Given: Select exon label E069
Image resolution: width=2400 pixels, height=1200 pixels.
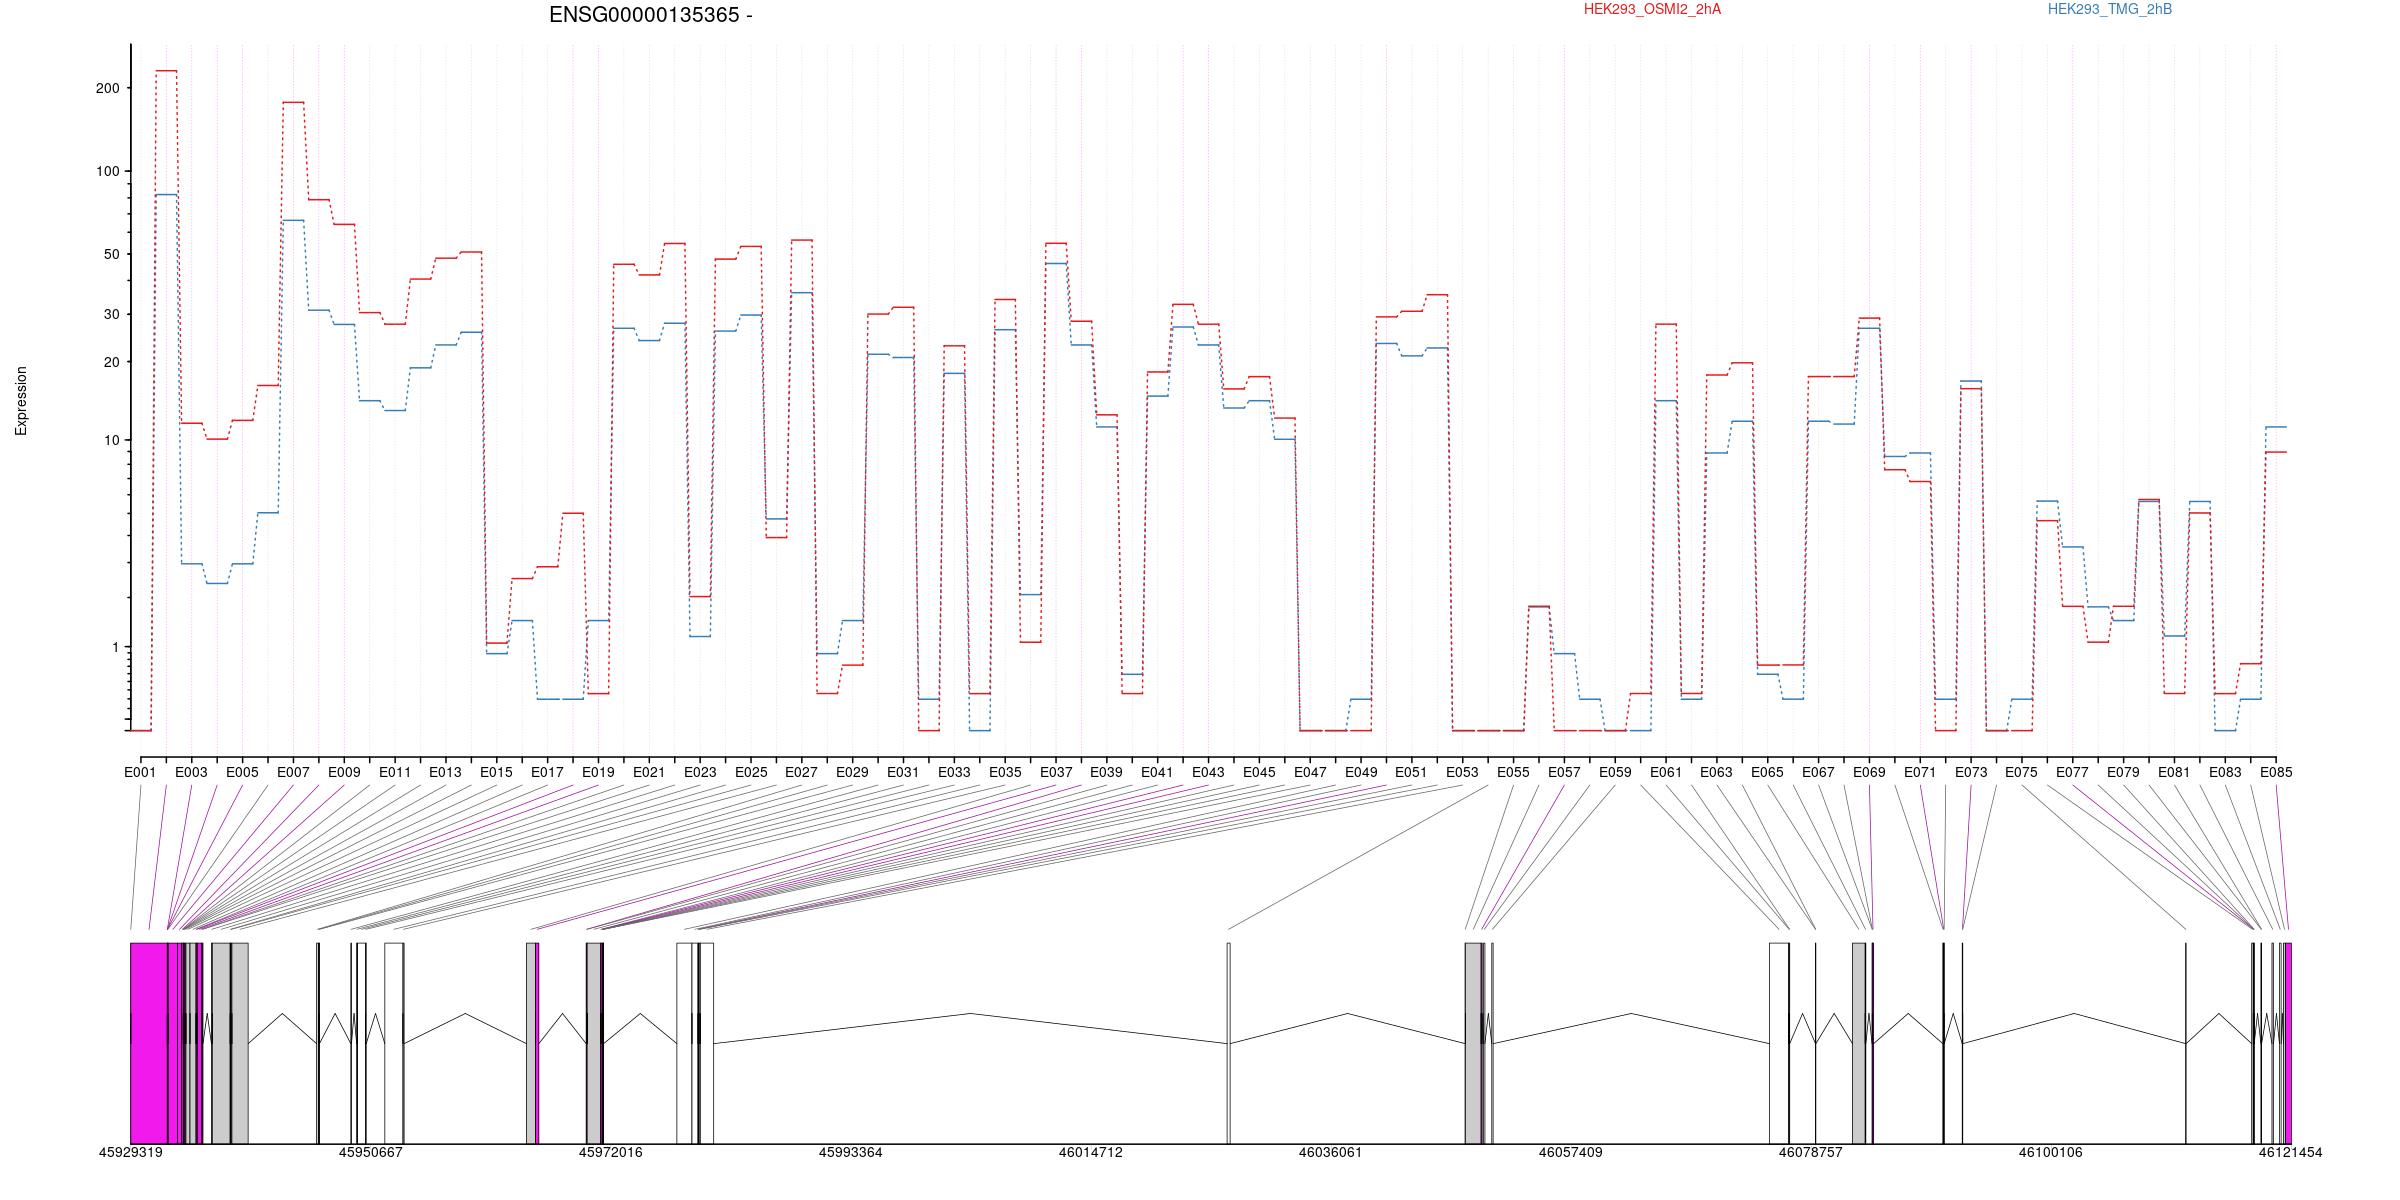Looking at the screenshot, I should (x=1869, y=772).
